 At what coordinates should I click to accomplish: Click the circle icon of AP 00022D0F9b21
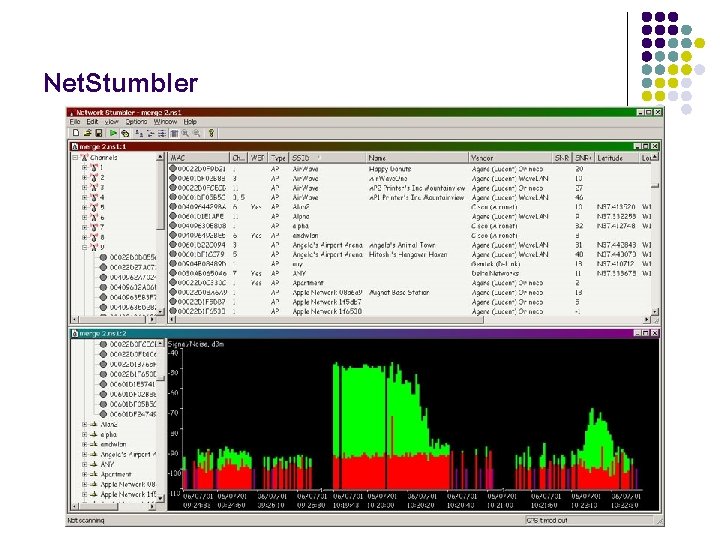[173, 169]
